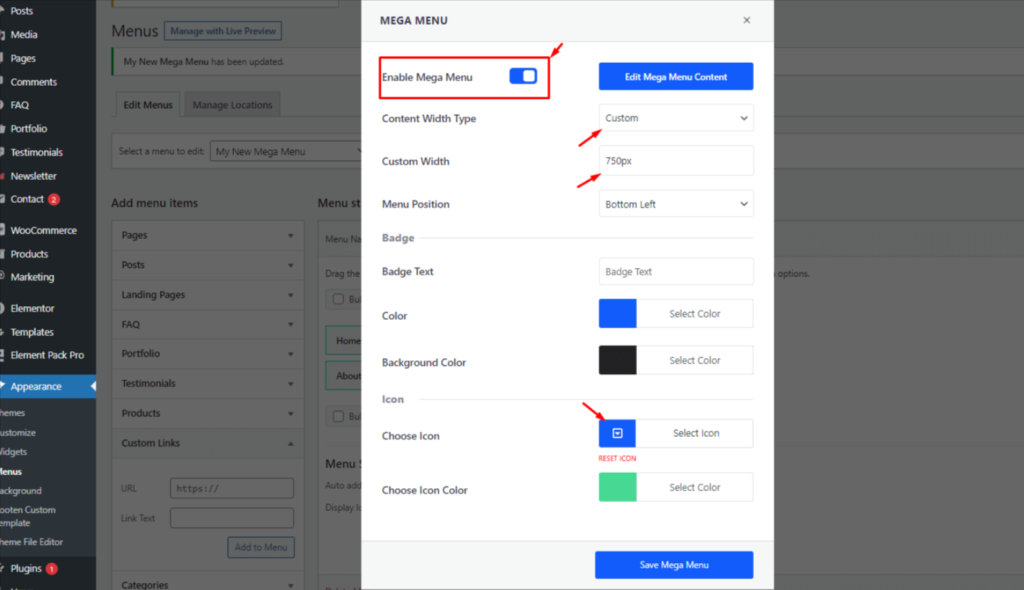Close the Mega Menu dialog with the X

point(746,20)
